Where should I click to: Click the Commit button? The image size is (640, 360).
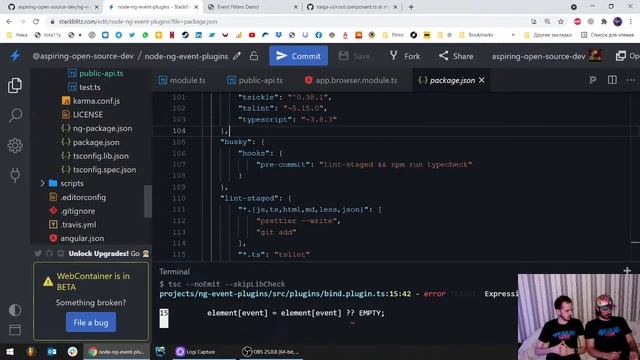pos(298,56)
